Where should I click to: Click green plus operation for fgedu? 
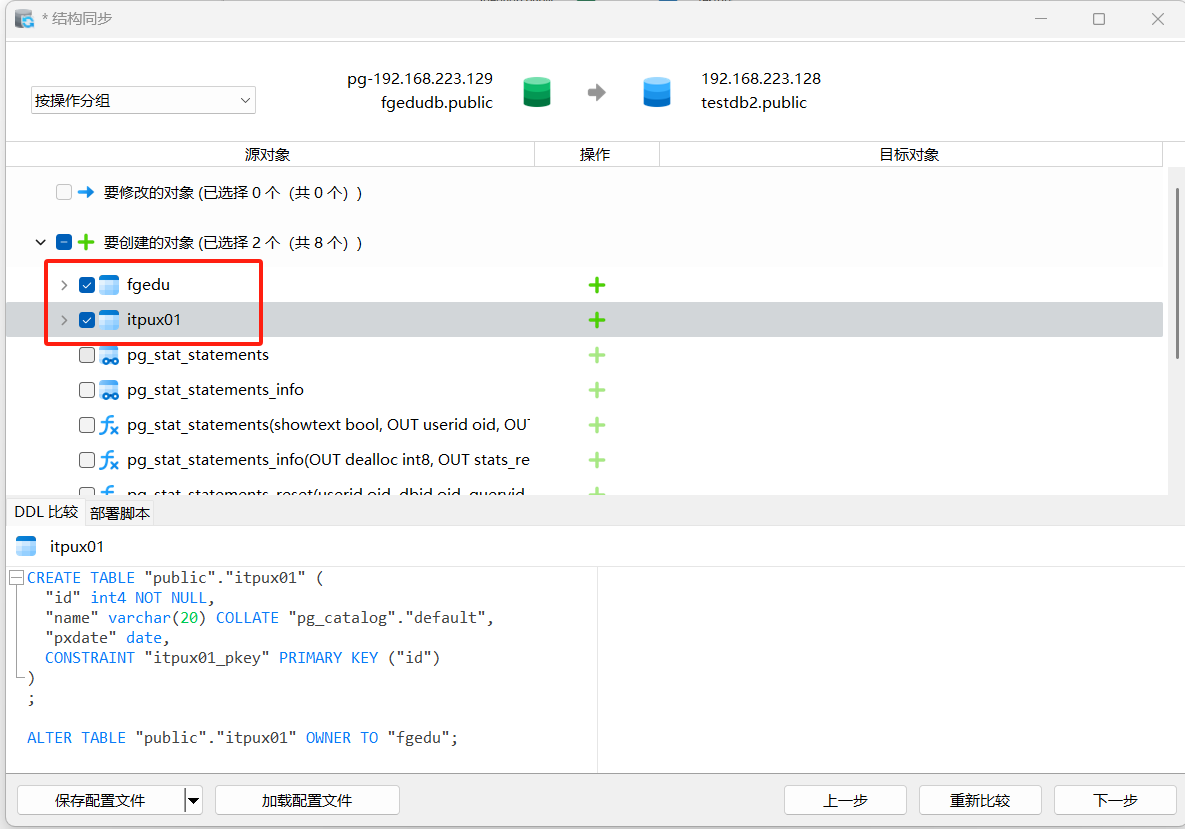[x=597, y=285]
